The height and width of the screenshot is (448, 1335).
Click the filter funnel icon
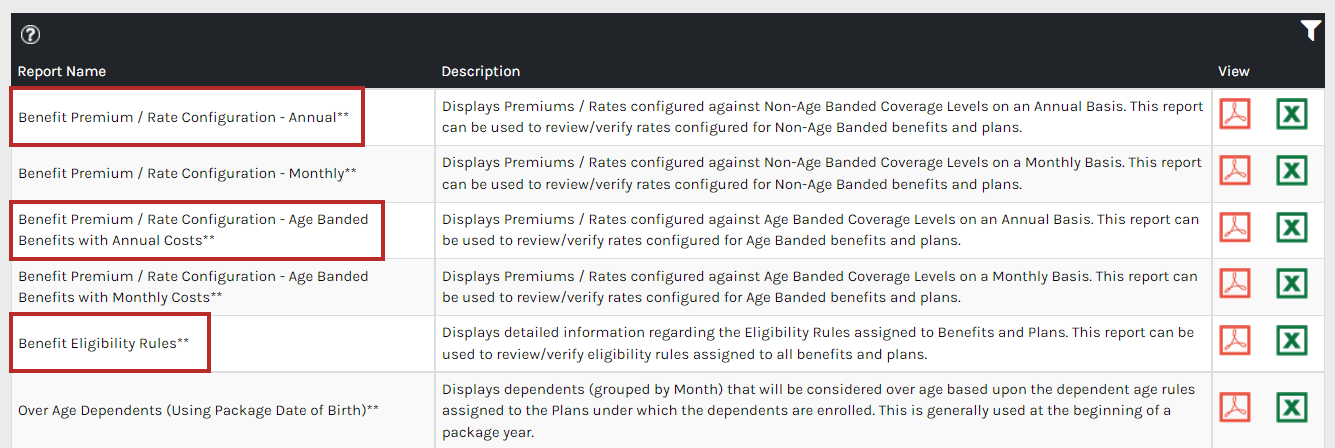pos(1311,31)
